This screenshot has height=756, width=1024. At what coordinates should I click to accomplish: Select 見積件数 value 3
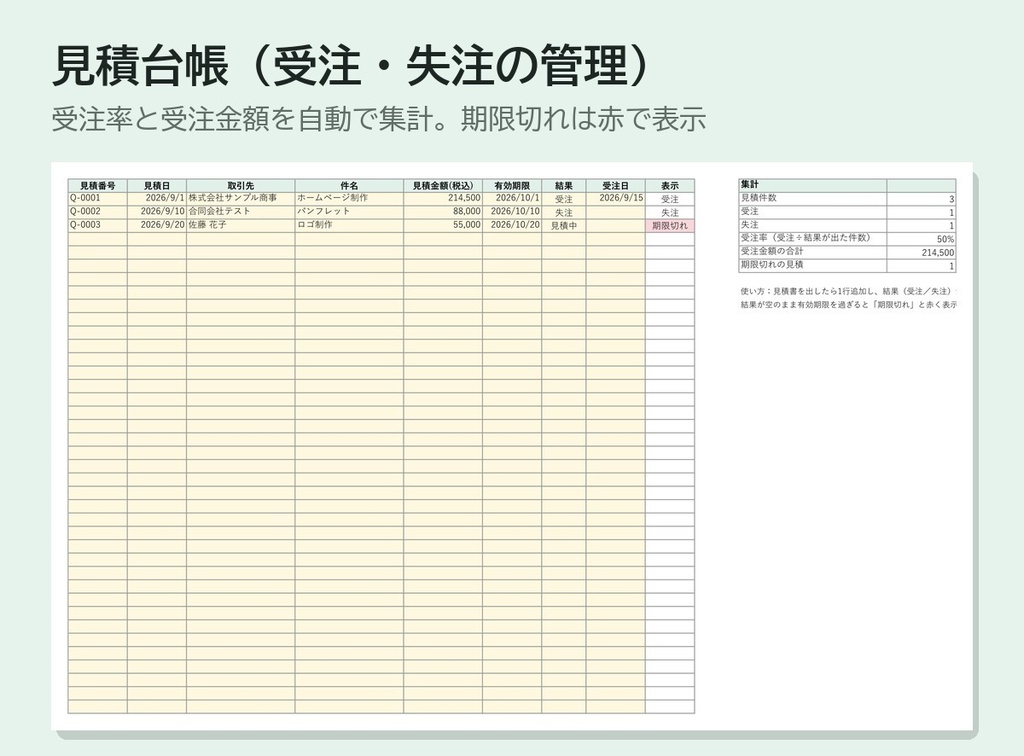click(x=921, y=198)
